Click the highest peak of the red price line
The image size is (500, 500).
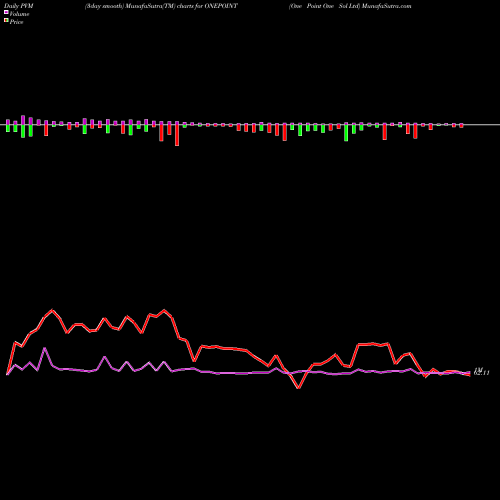tap(52, 310)
